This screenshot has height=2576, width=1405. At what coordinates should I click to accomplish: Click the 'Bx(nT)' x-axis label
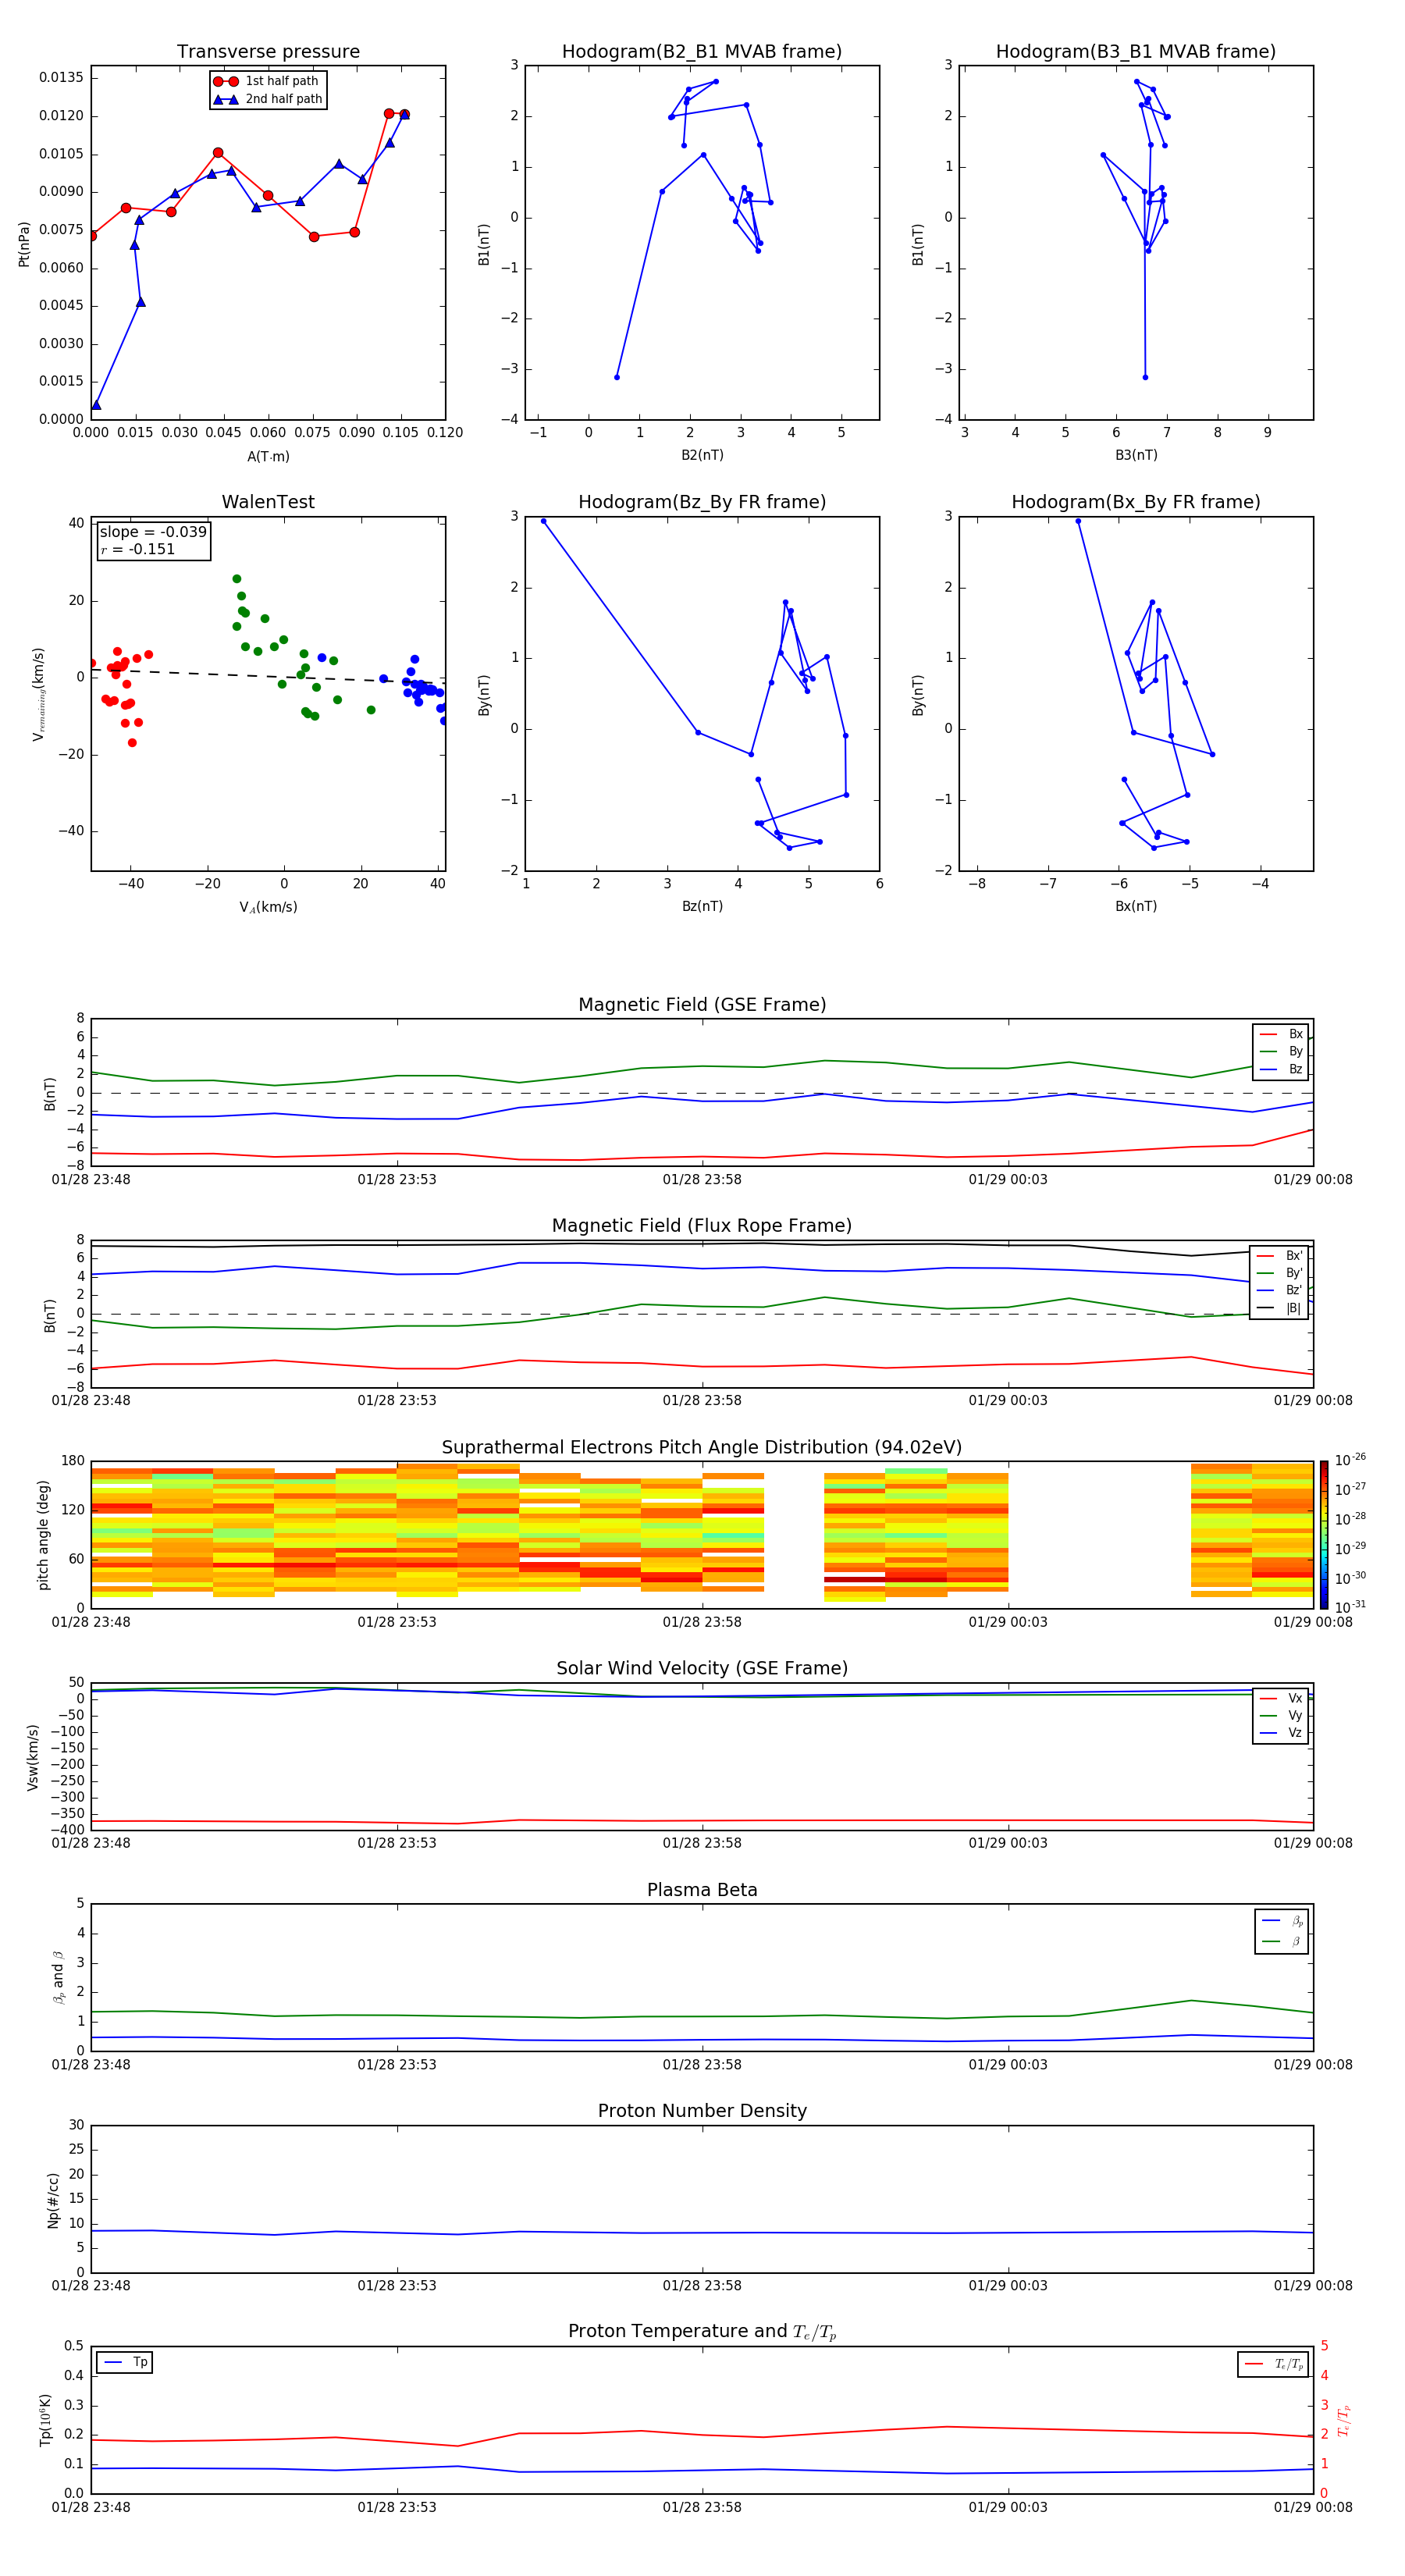point(1136,906)
